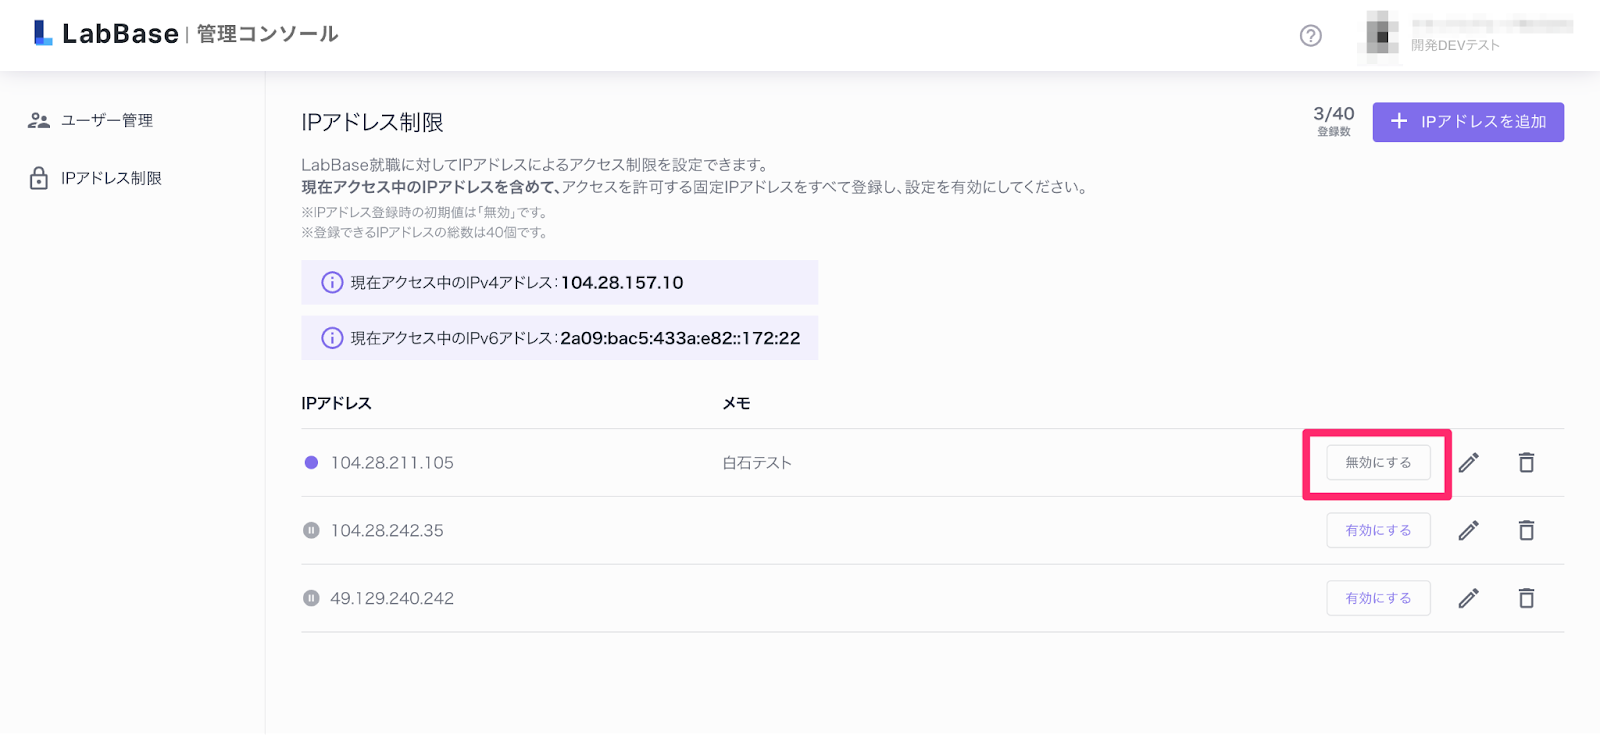
Task: Click the LabBase logo icon
Action: point(43,33)
